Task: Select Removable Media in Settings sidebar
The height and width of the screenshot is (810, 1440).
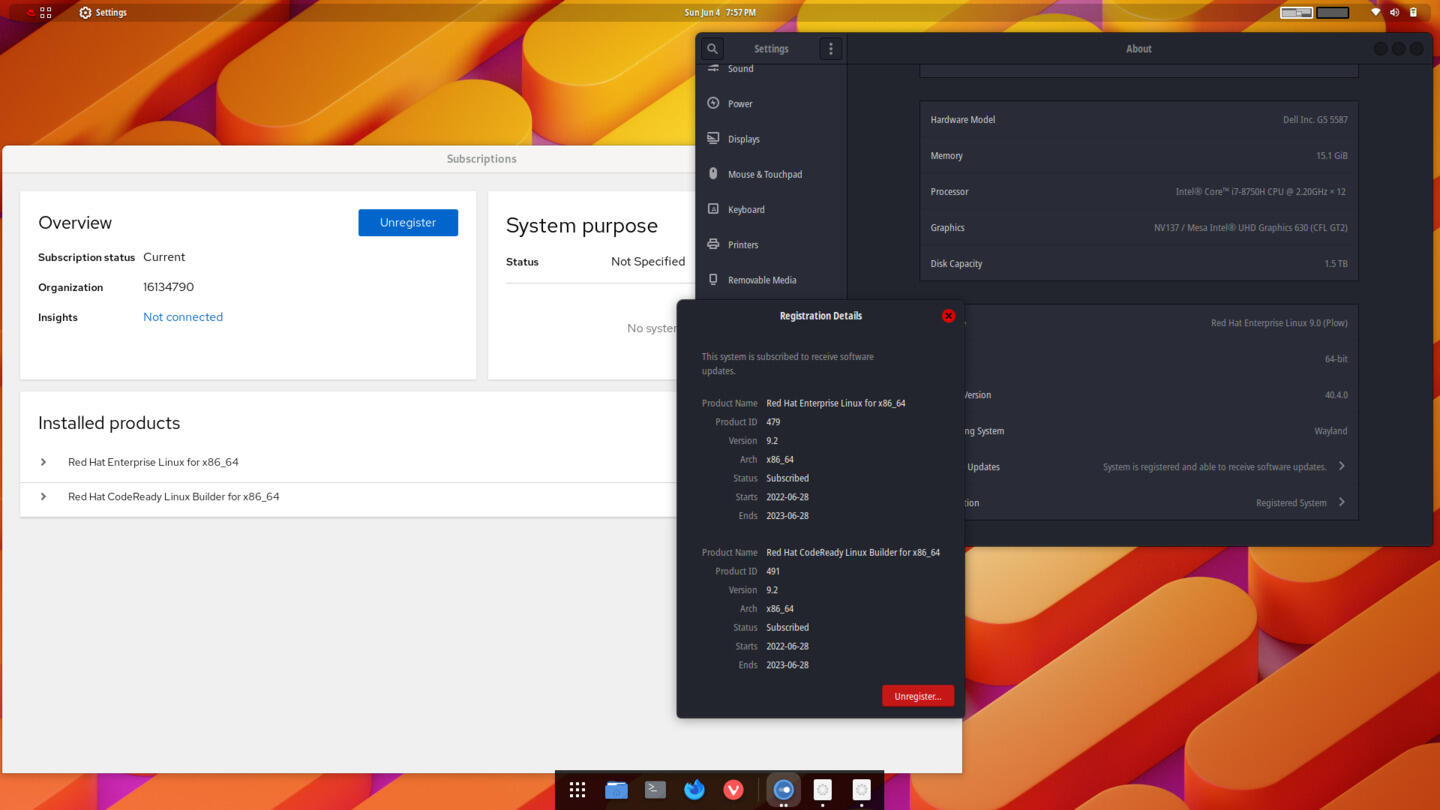Action: click(771, 280)
